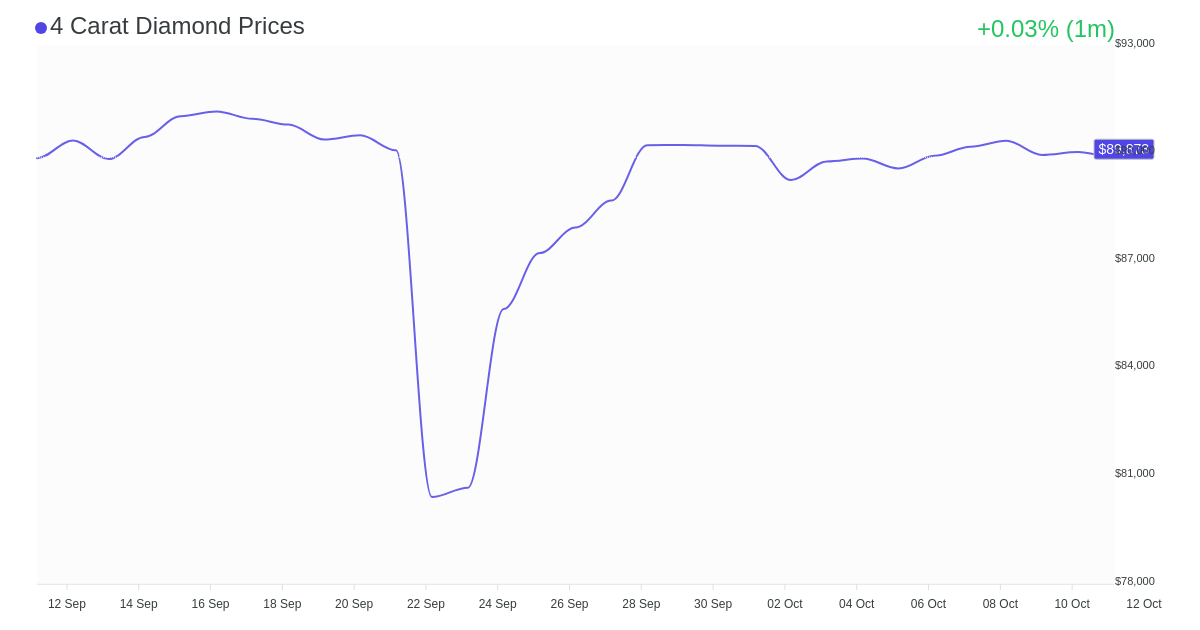Select the 12 Oct date label

tap(1143, 604)
